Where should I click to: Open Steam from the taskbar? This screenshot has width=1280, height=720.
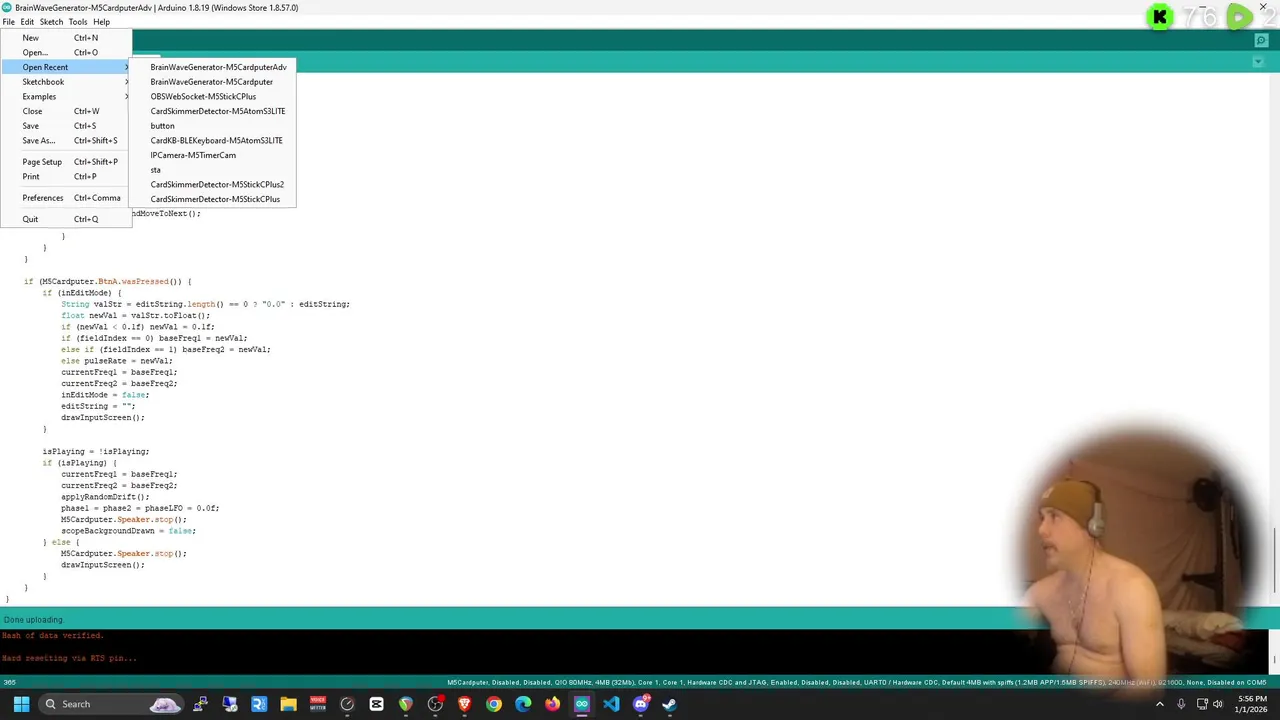pyautogui.click(x=669, y=704)
